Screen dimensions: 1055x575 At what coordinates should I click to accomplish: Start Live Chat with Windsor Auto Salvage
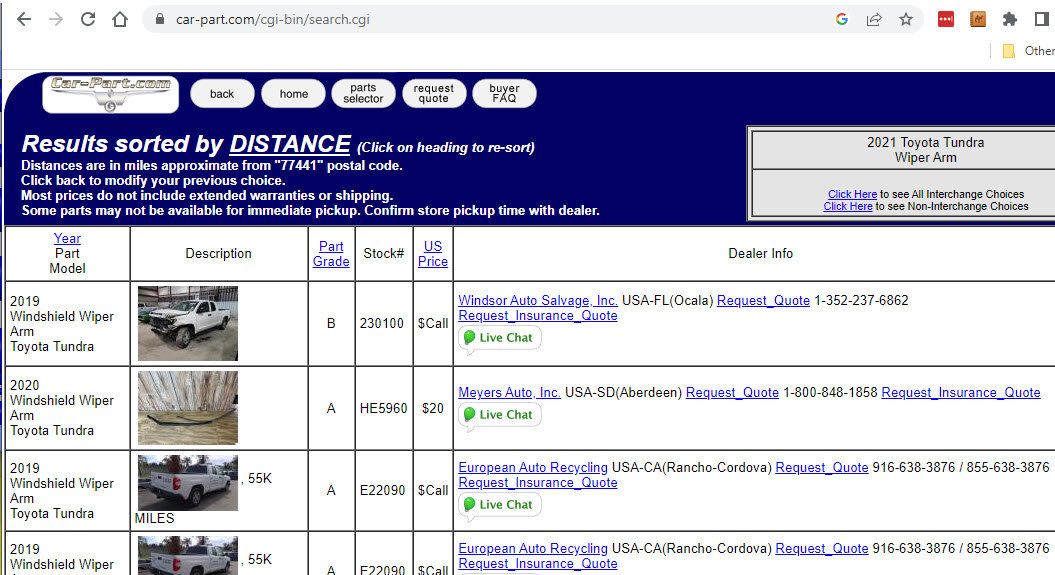coord(500,338)
